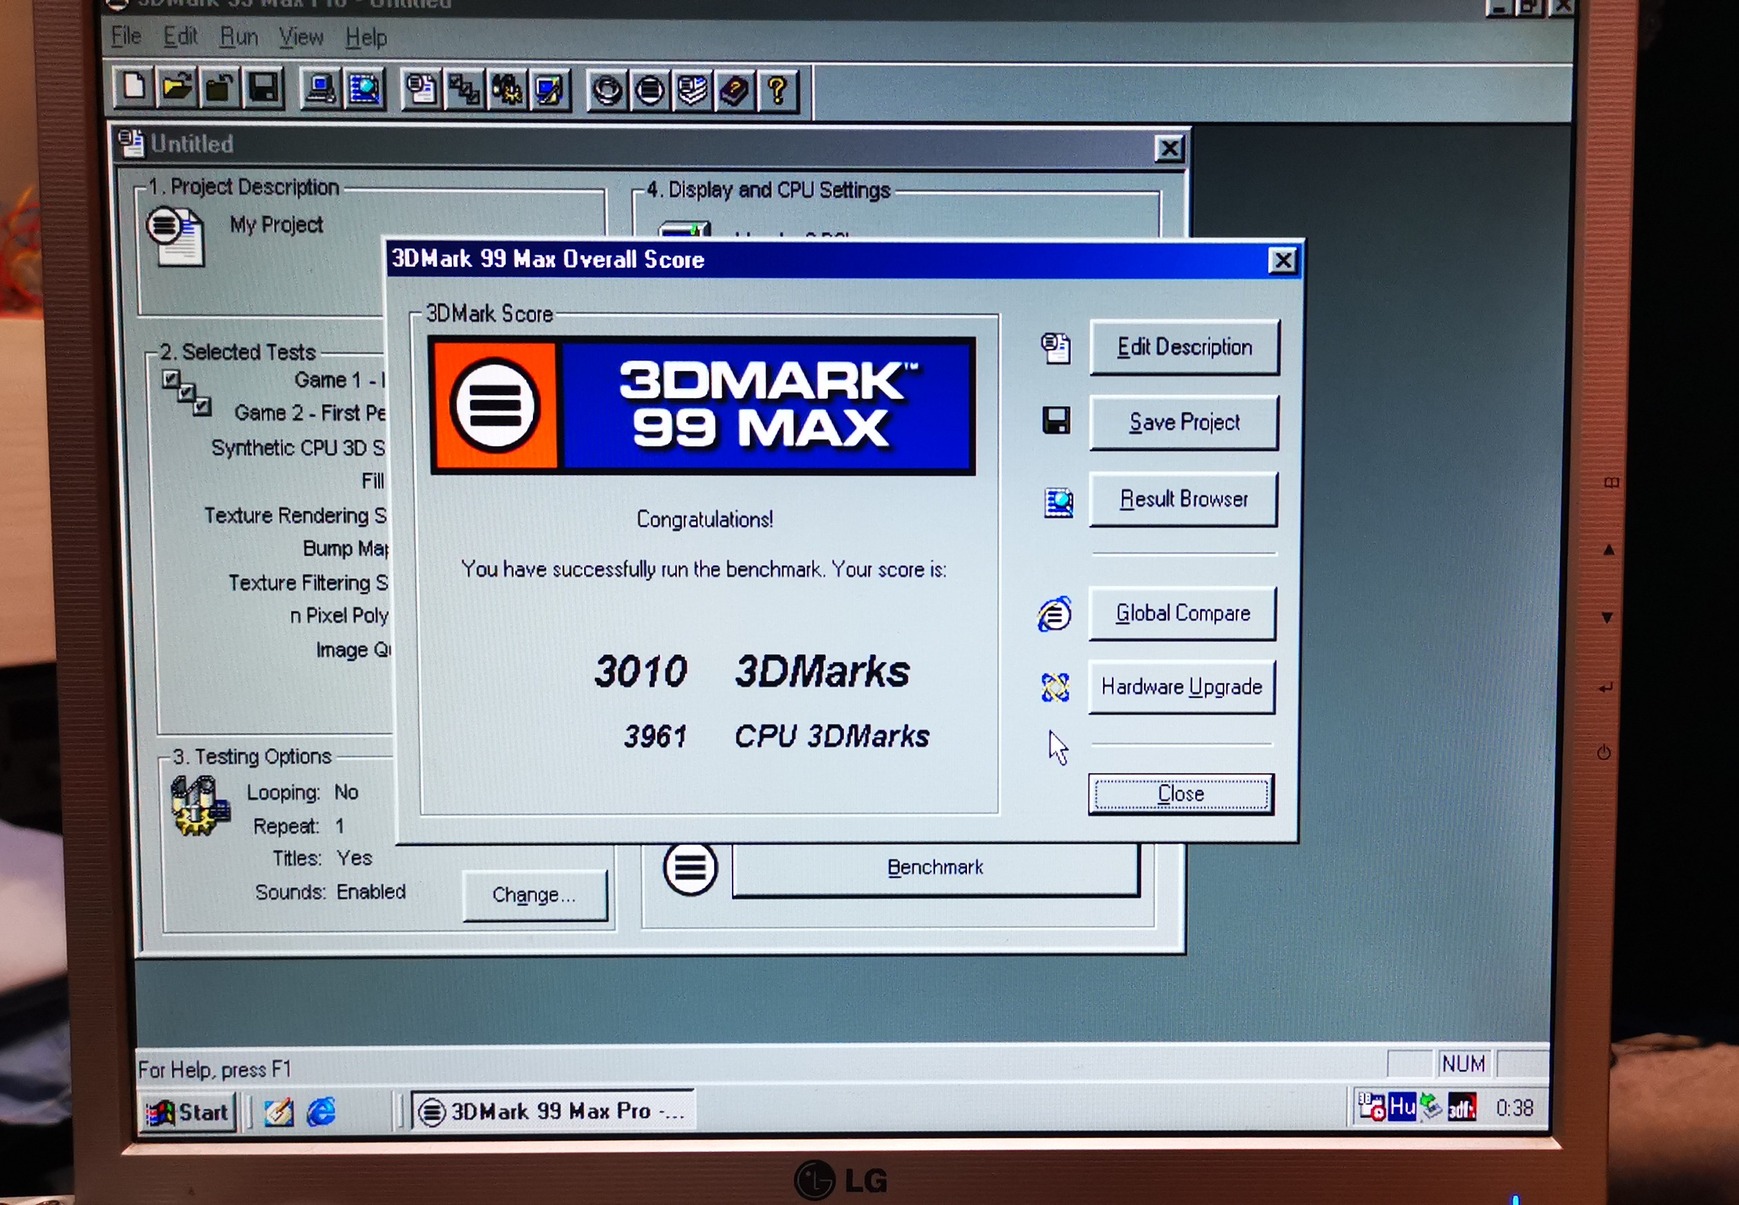The height and width of the screenshot is (1205, 1739).
Task: Click the help book toolbar icon
Action: [x=735, y=92]
